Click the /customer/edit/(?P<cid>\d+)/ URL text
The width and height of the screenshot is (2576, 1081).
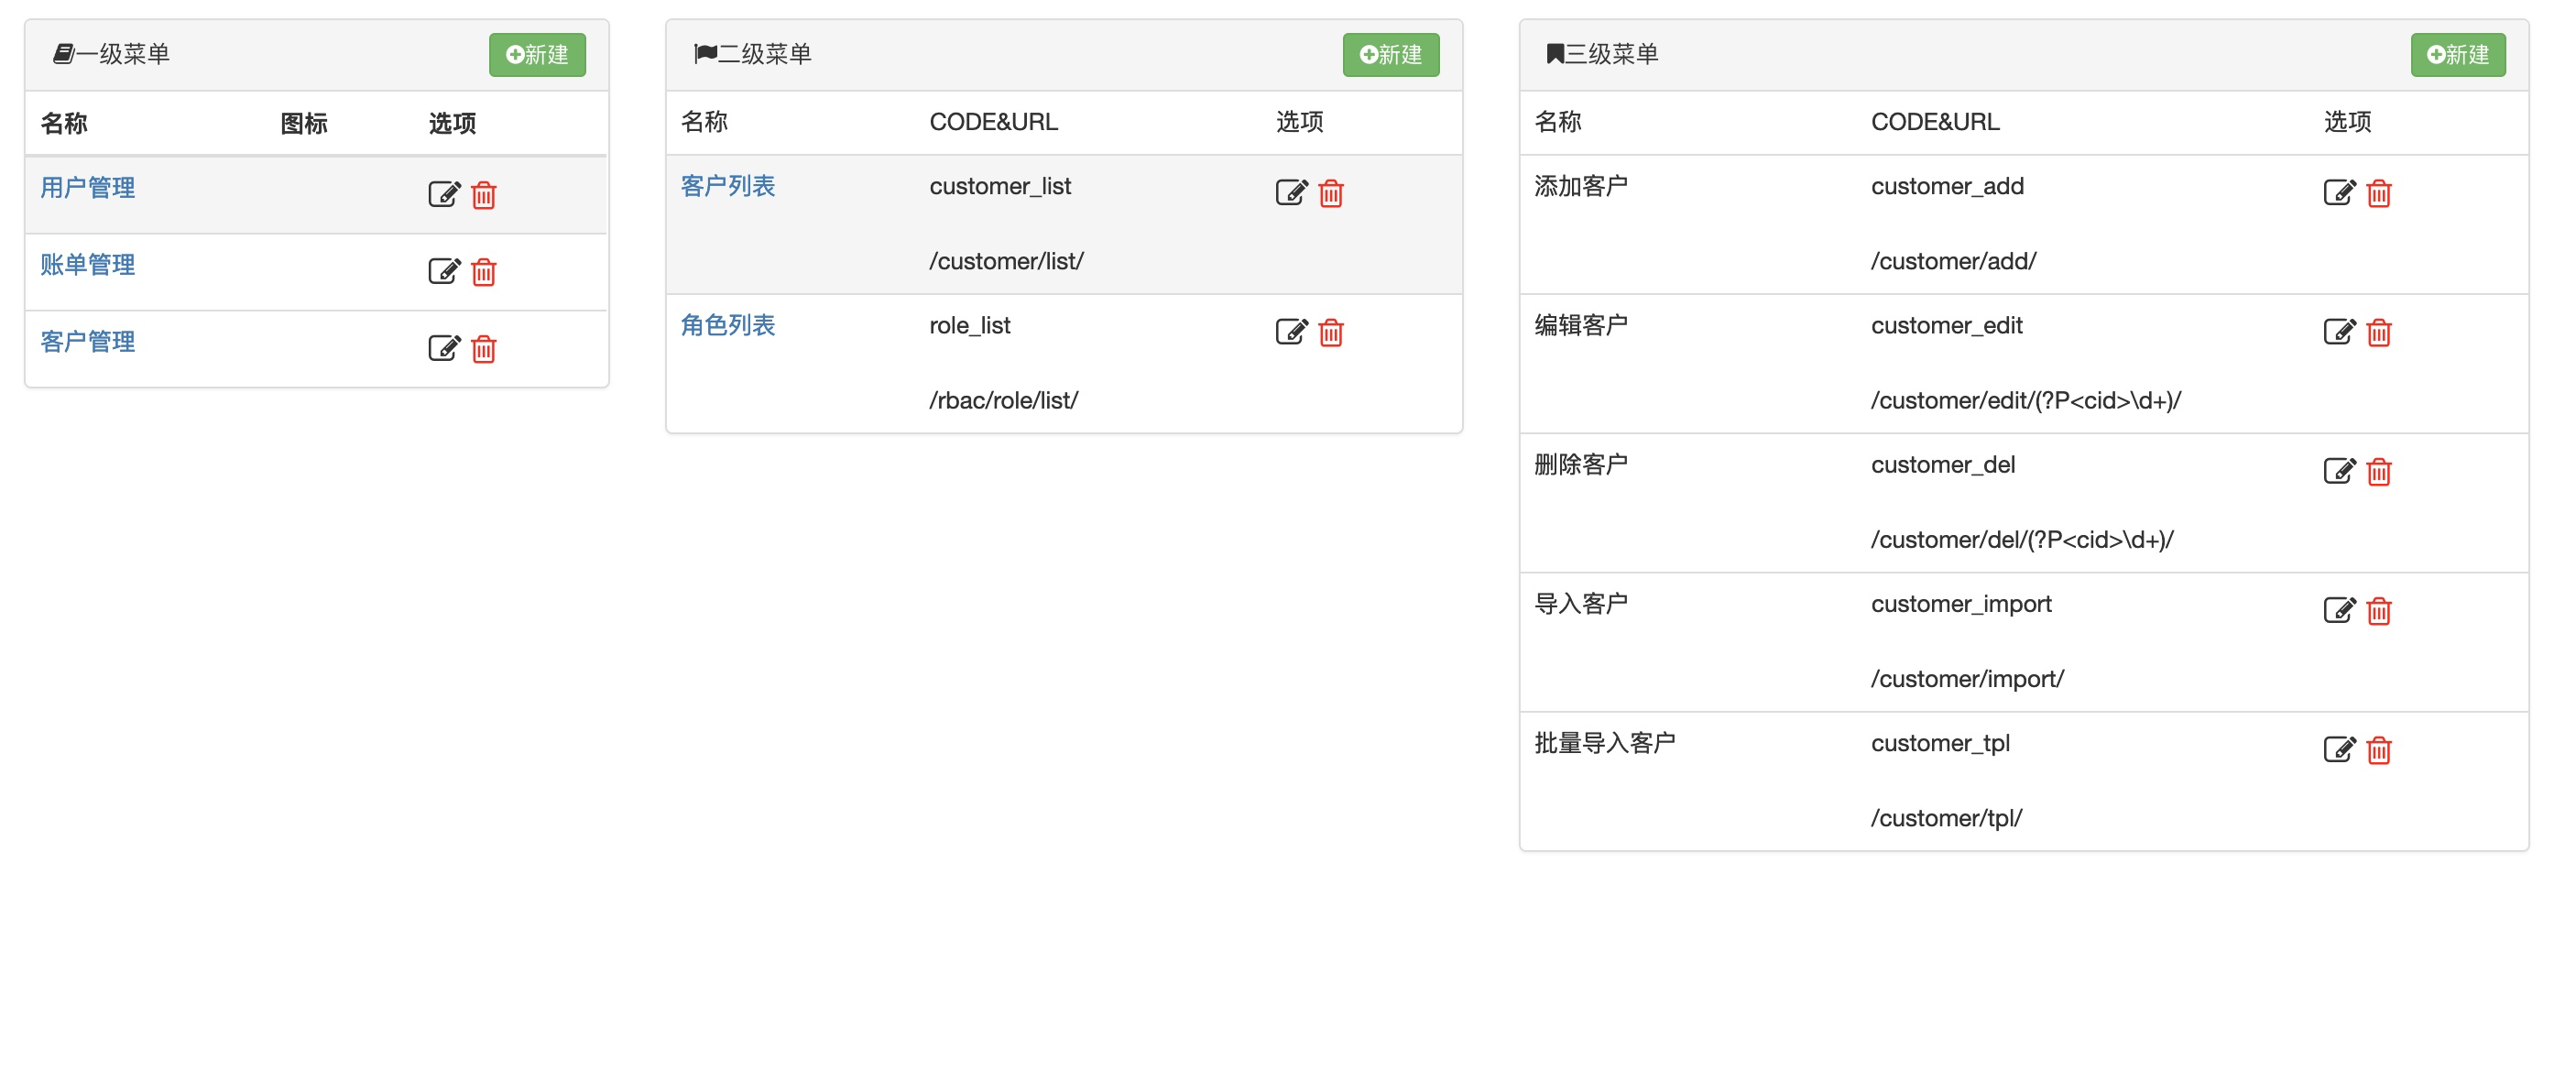[x=2025, y=400]
